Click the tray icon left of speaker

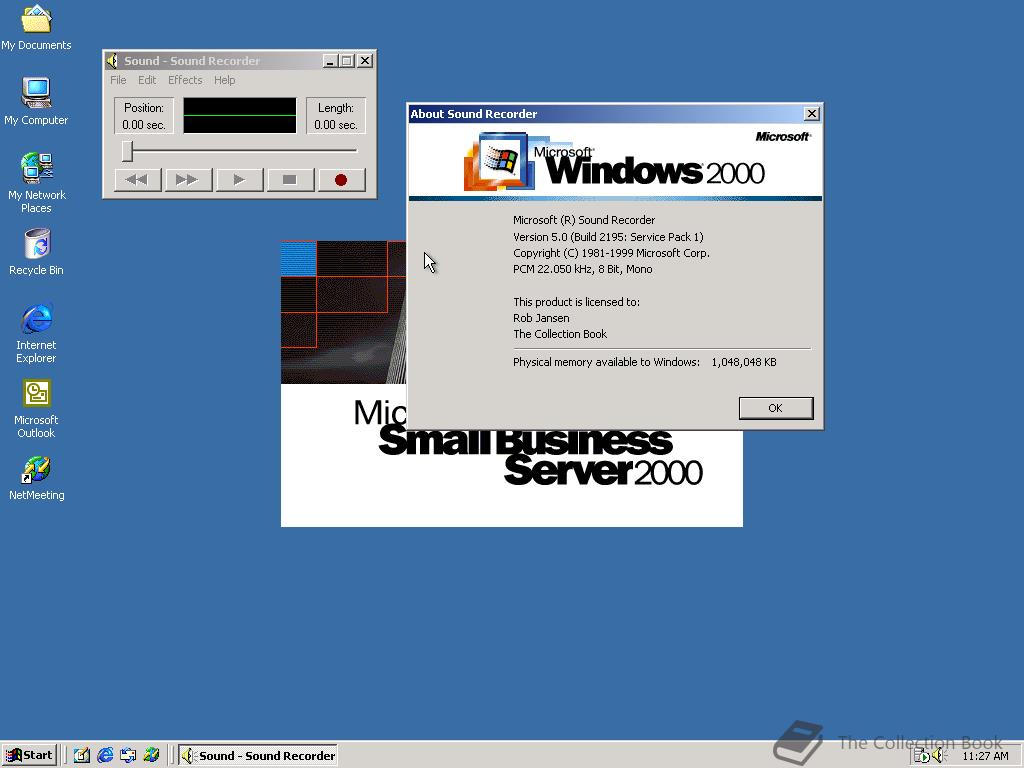[921, 756]
